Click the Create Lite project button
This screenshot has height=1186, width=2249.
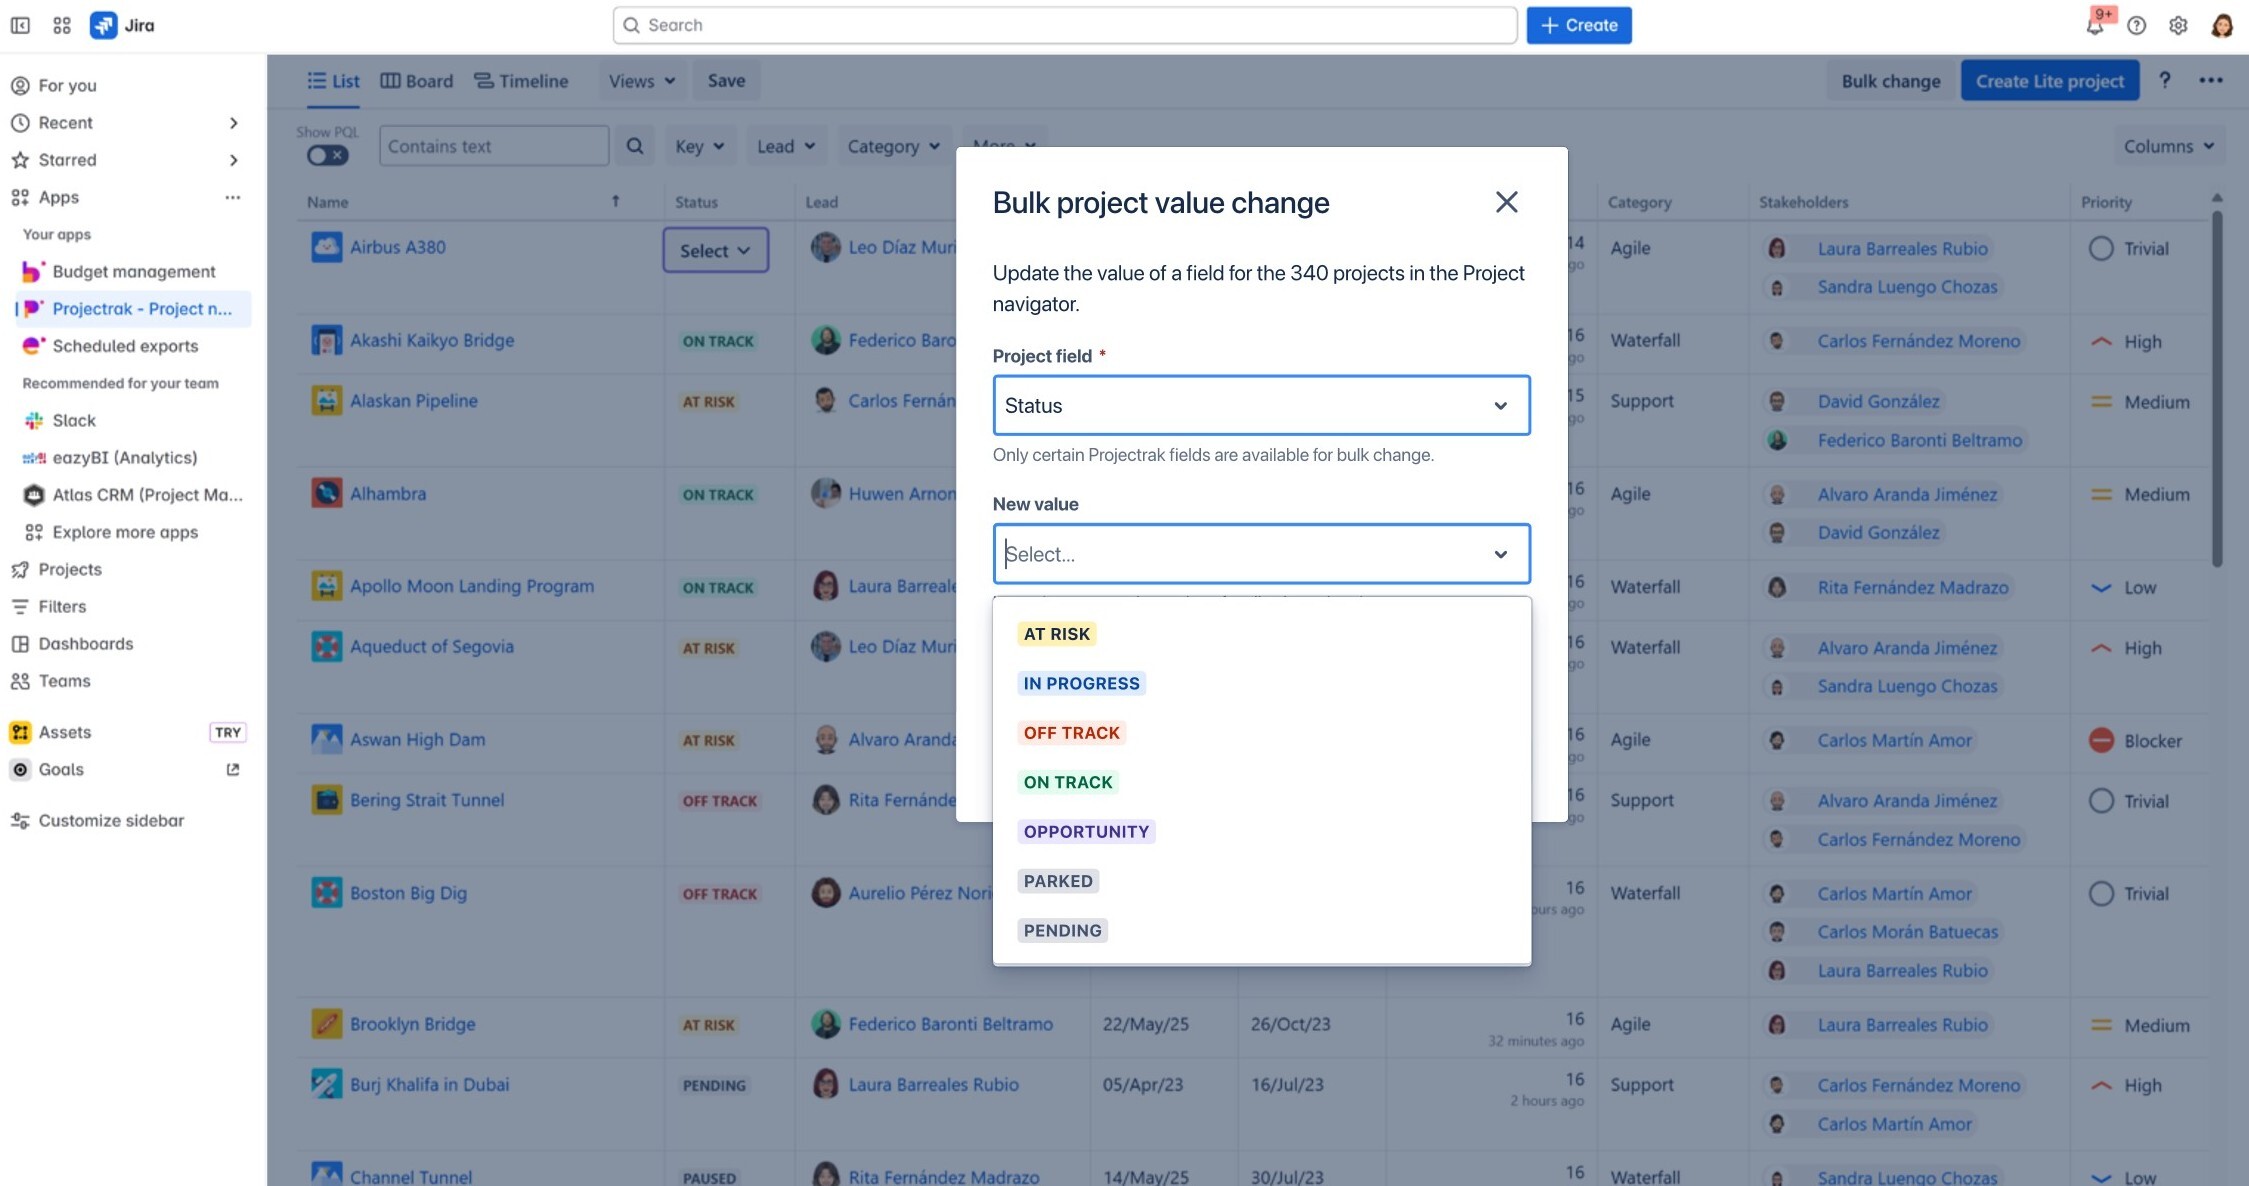click(2050, 80)
